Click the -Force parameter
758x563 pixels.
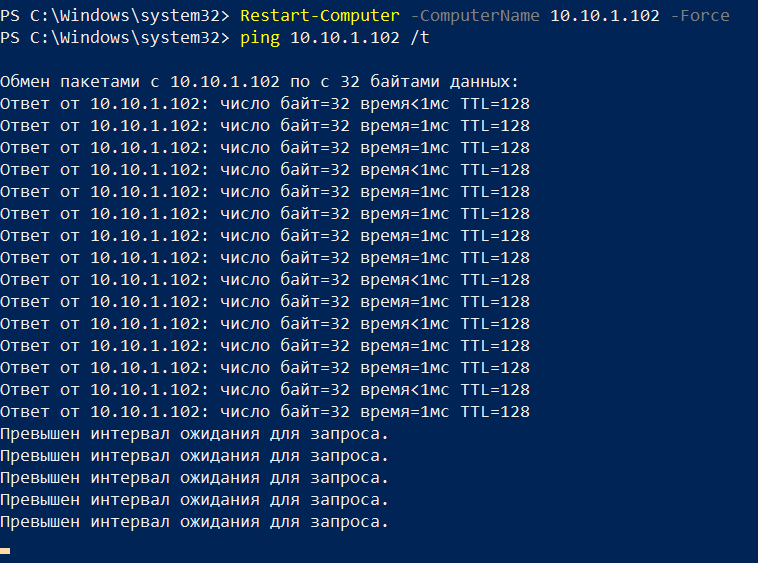click(x=700, y=16)
